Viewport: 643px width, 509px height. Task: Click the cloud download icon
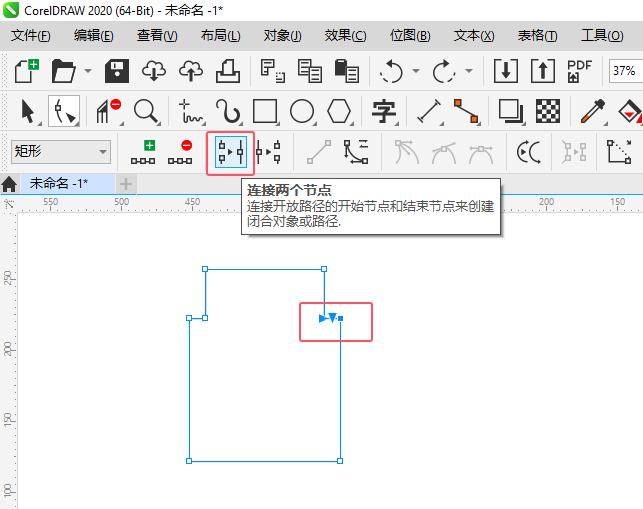(x=154, y=71)
